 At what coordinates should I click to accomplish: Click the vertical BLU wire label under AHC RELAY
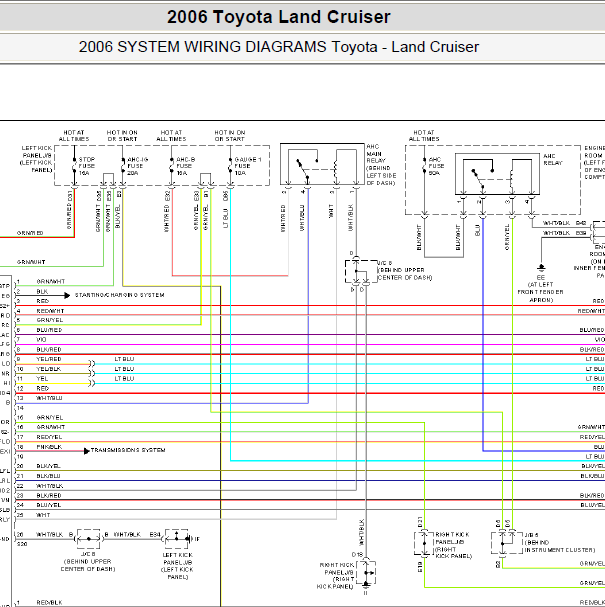(x=477, y=230)
